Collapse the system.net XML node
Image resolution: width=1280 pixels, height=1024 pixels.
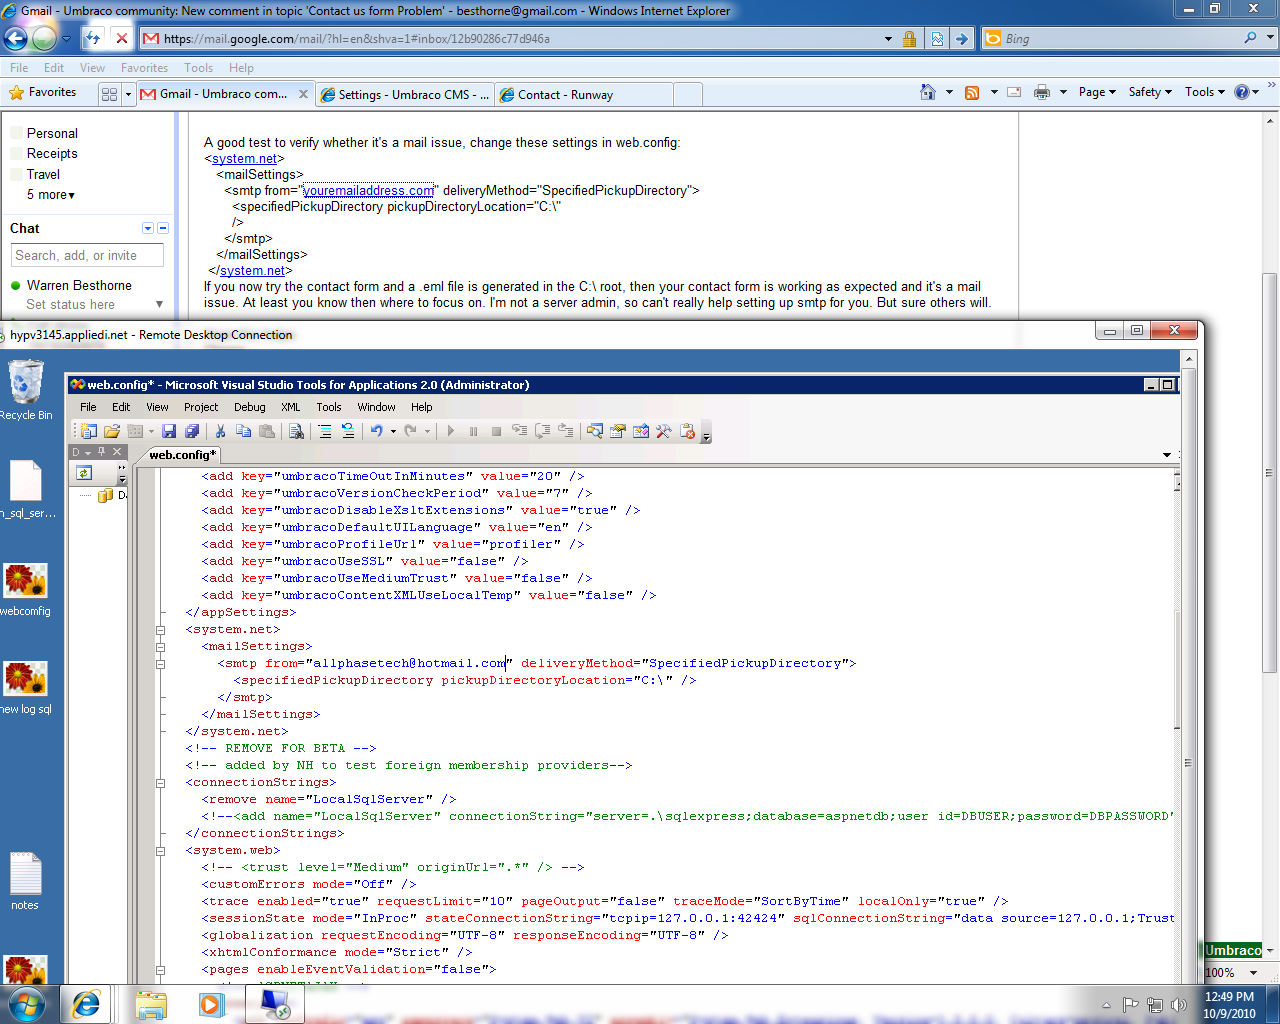160,630
